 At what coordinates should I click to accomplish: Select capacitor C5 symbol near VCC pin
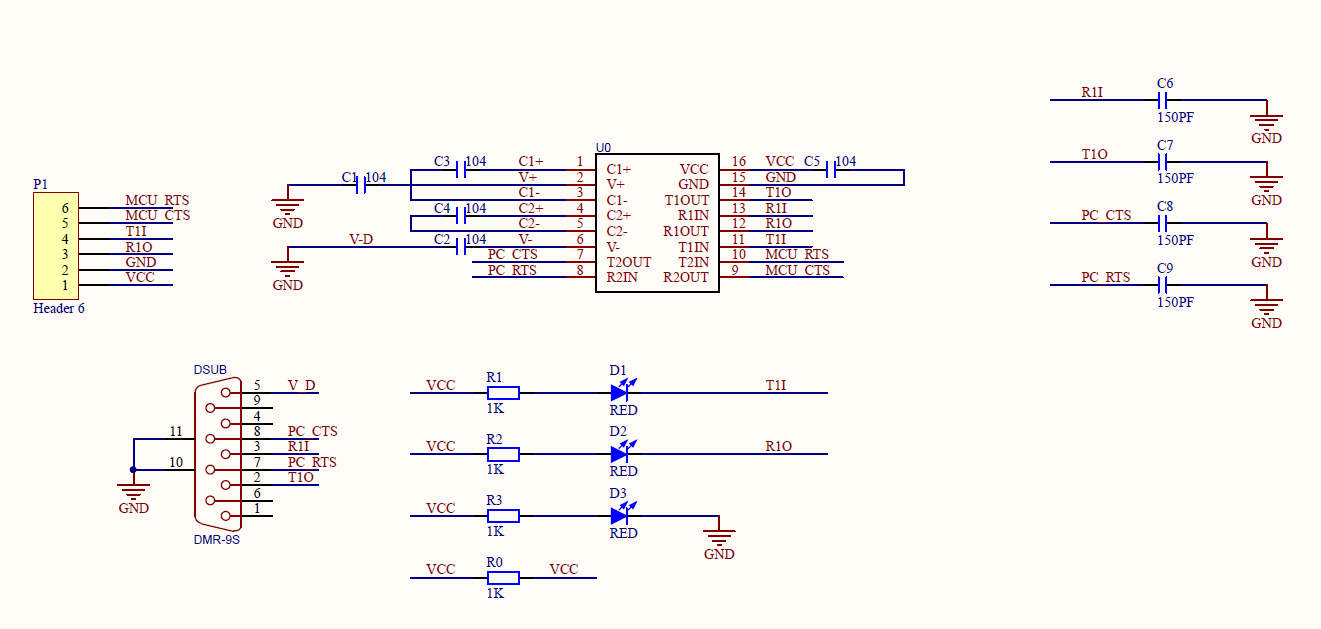click(830, 170)
